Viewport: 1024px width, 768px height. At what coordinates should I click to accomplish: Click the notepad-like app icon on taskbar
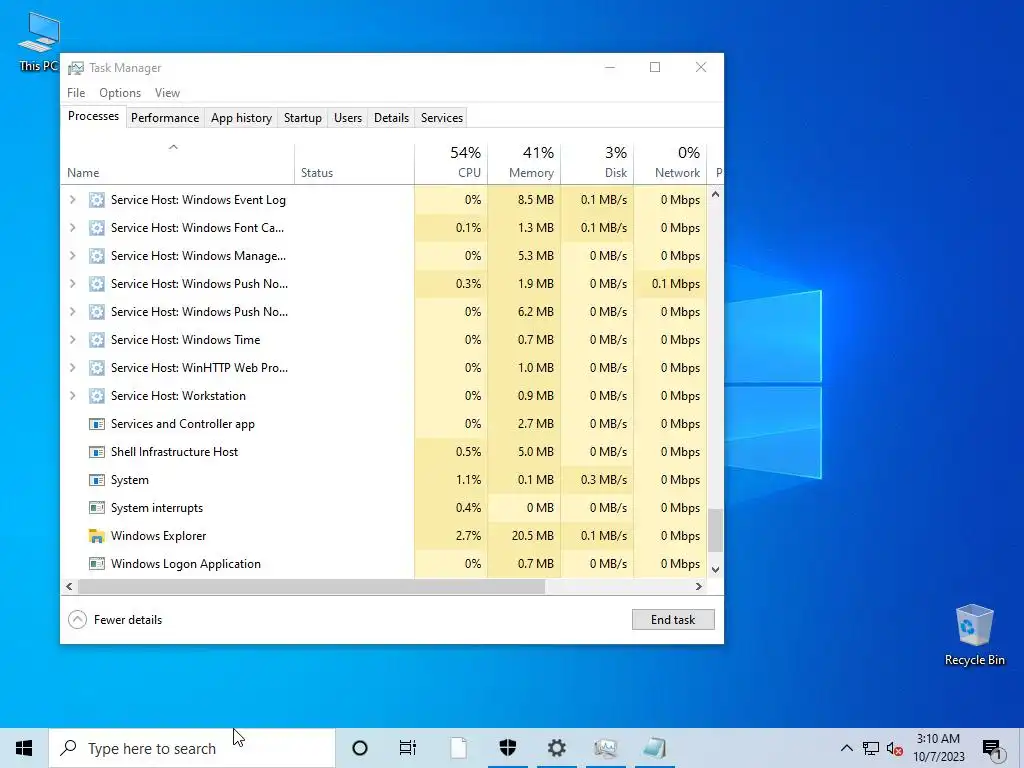(654, 748)
